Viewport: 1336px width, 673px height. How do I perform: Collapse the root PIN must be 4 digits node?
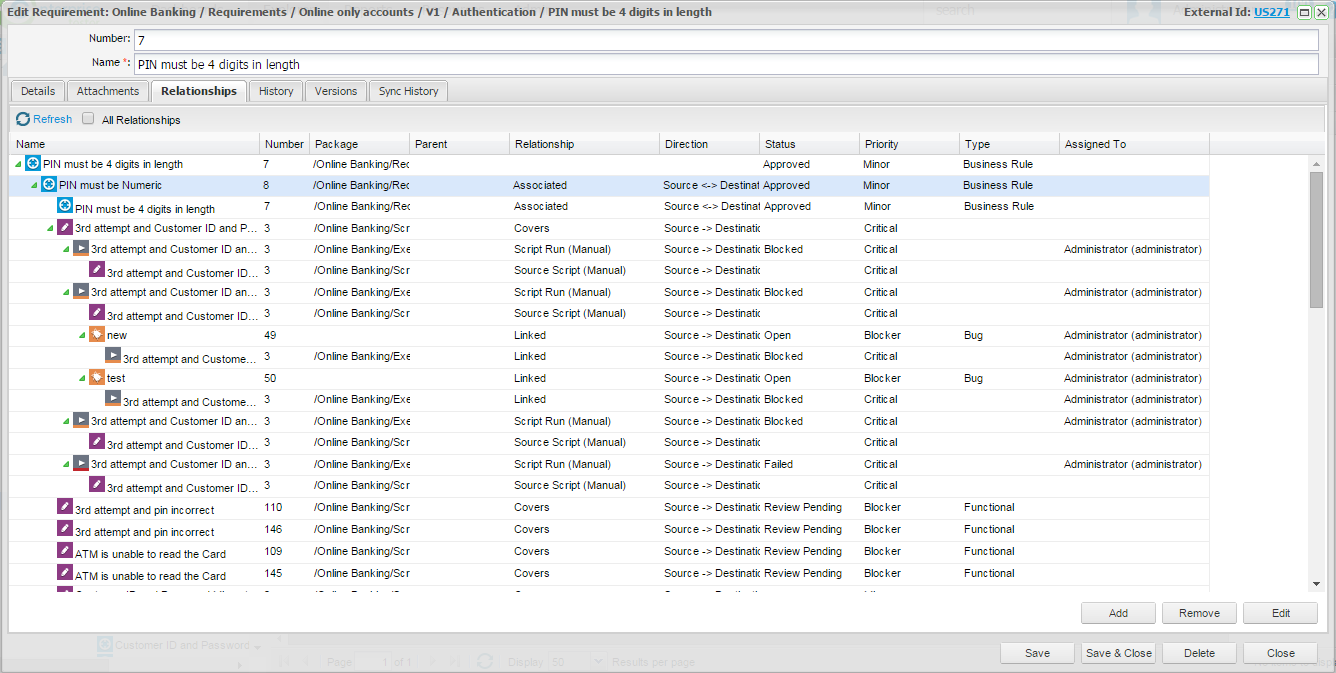(x=19, y=164)
